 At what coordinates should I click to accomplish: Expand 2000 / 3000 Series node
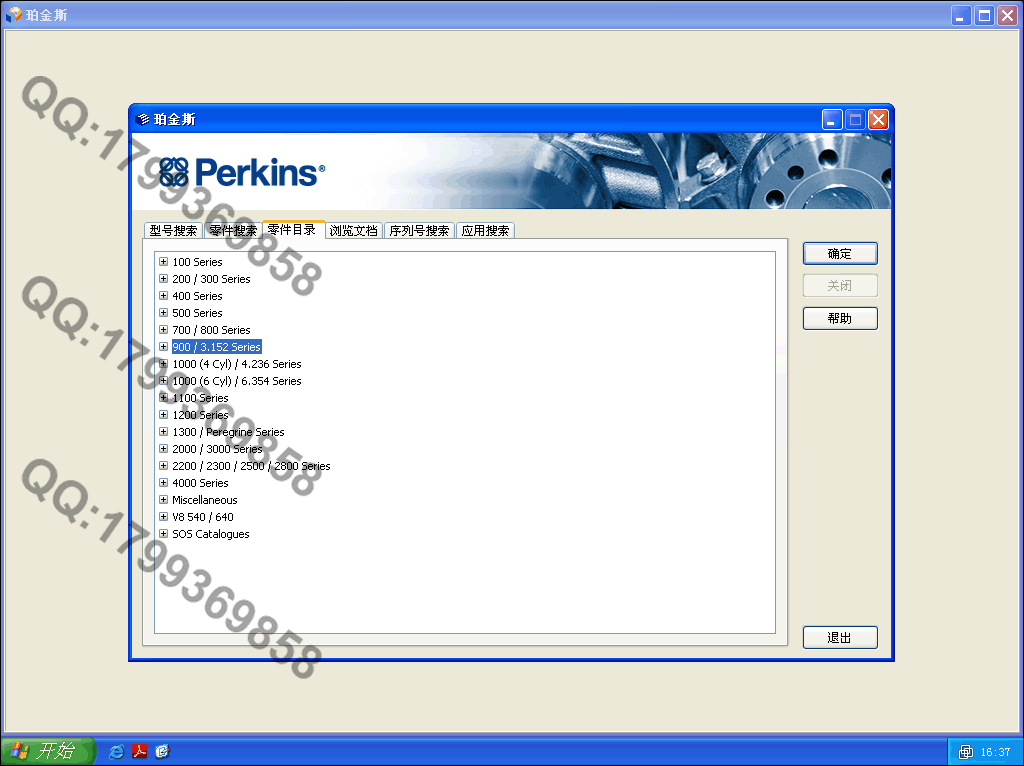(x=163, y=449)
